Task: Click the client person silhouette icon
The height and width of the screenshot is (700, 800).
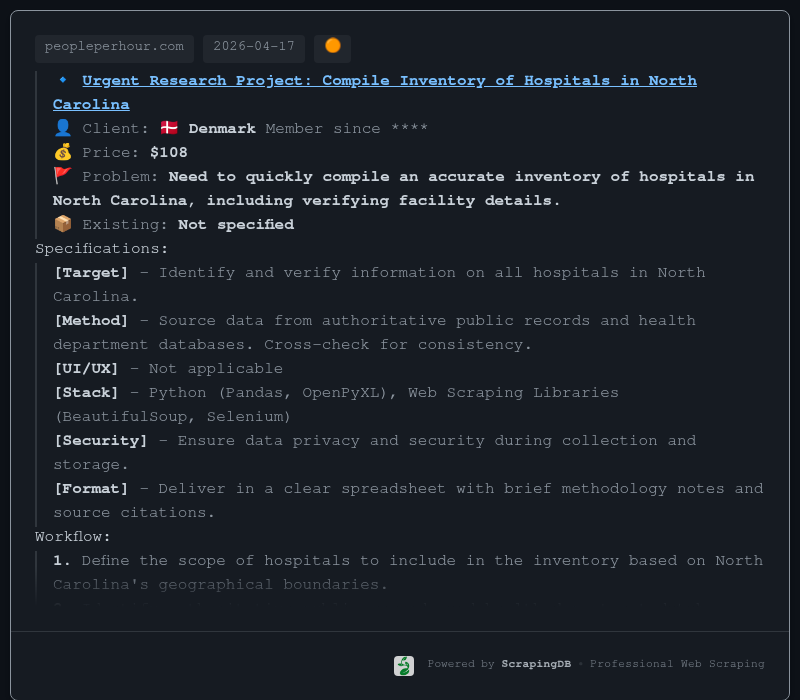Action: [x=63, y=128]
